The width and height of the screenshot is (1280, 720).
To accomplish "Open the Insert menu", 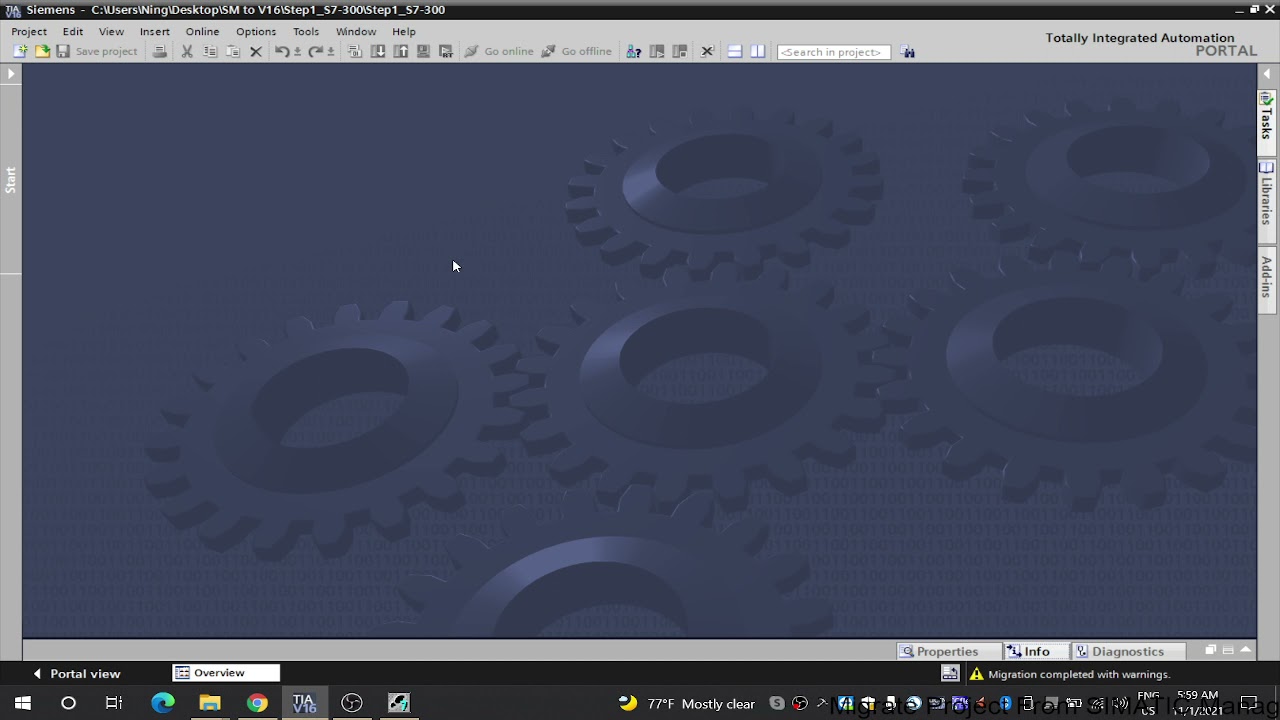I will click(x=155, y=31).
